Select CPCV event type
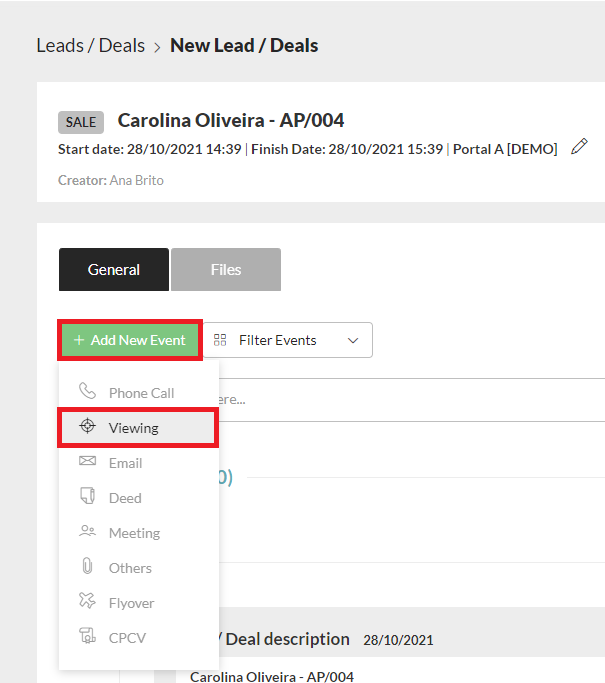The width and height of the screenshot is (605, 683). [139, 638]
